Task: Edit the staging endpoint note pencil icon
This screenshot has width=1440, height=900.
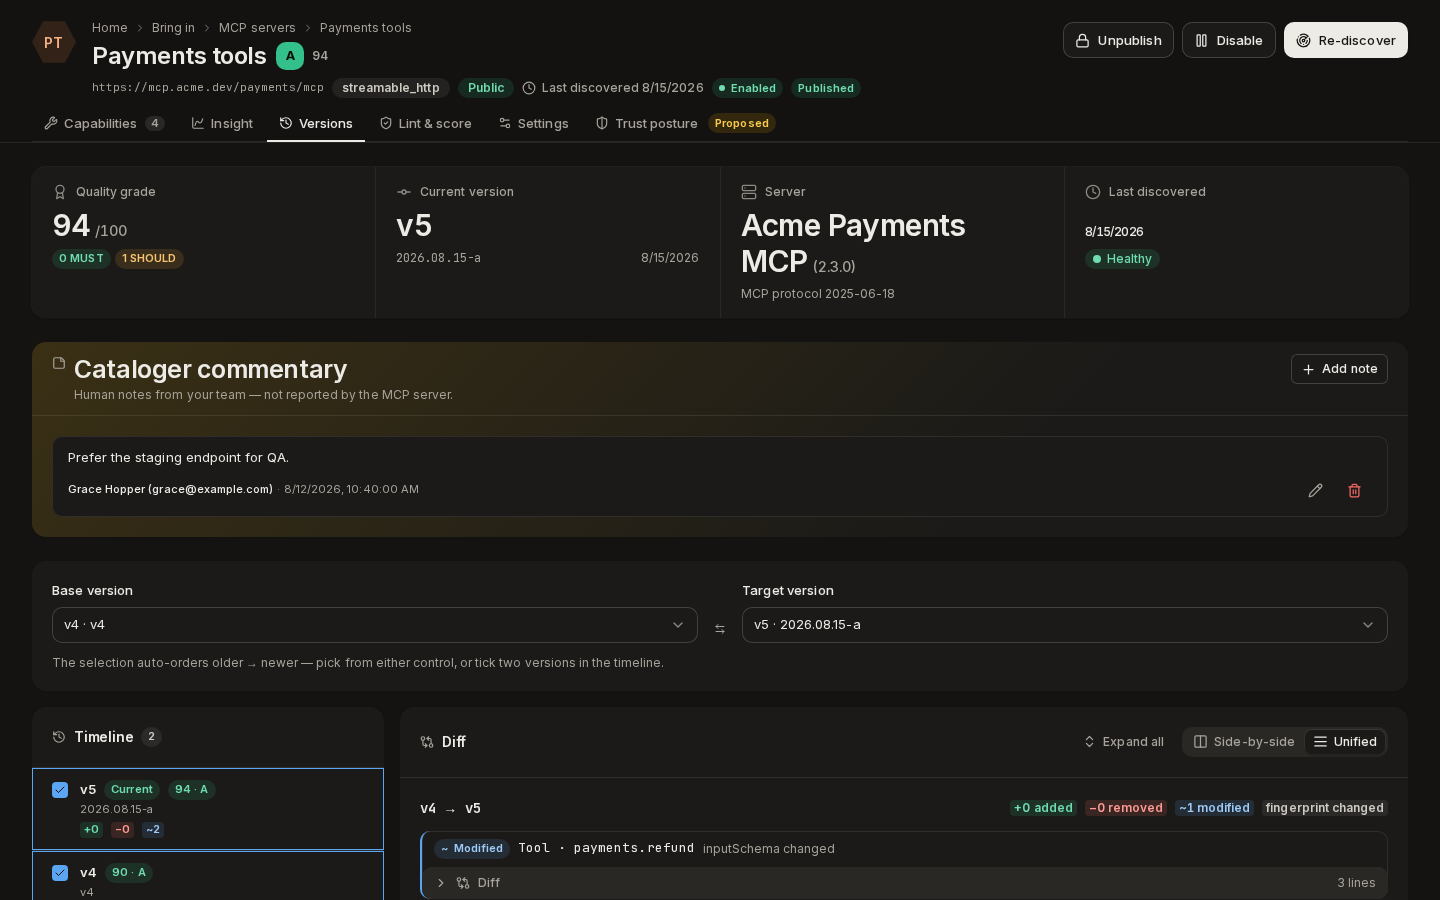Action: point(1315,490)
